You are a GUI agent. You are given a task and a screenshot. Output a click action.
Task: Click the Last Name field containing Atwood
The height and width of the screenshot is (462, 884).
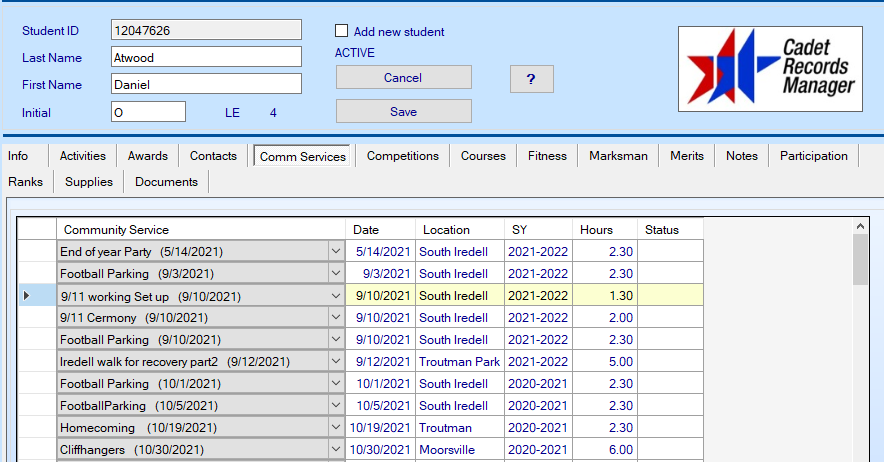(205, 58)
